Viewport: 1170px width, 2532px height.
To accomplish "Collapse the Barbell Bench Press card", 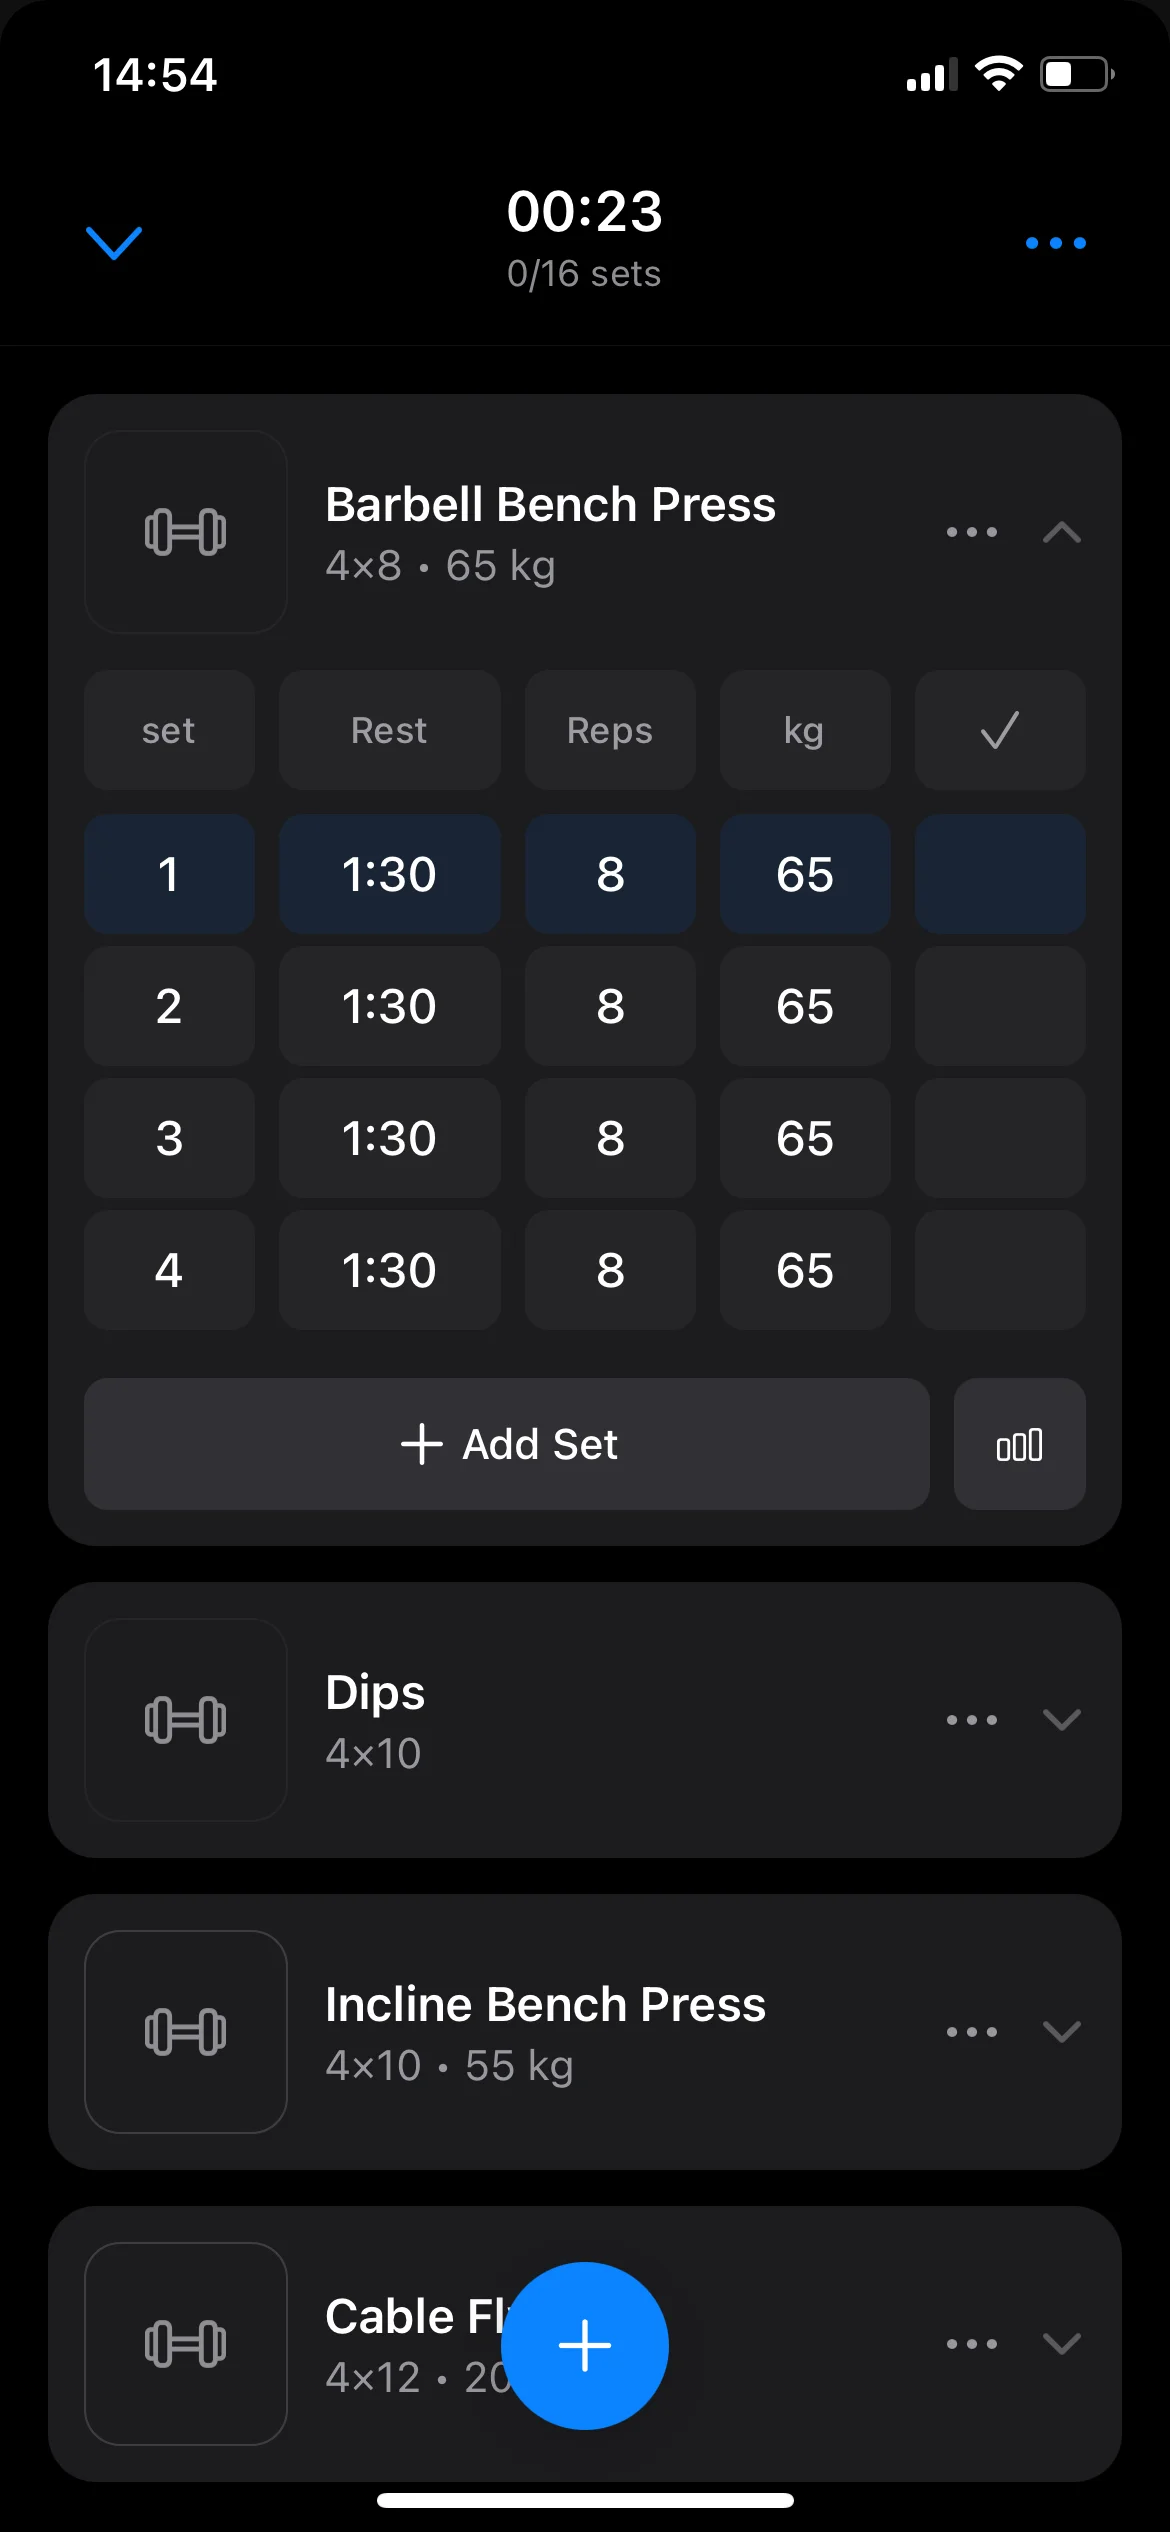I will (1061, 532).
